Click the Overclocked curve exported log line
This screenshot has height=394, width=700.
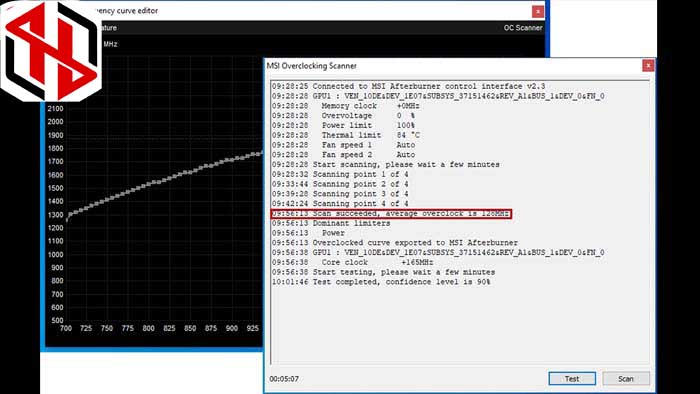click(395, 243)
